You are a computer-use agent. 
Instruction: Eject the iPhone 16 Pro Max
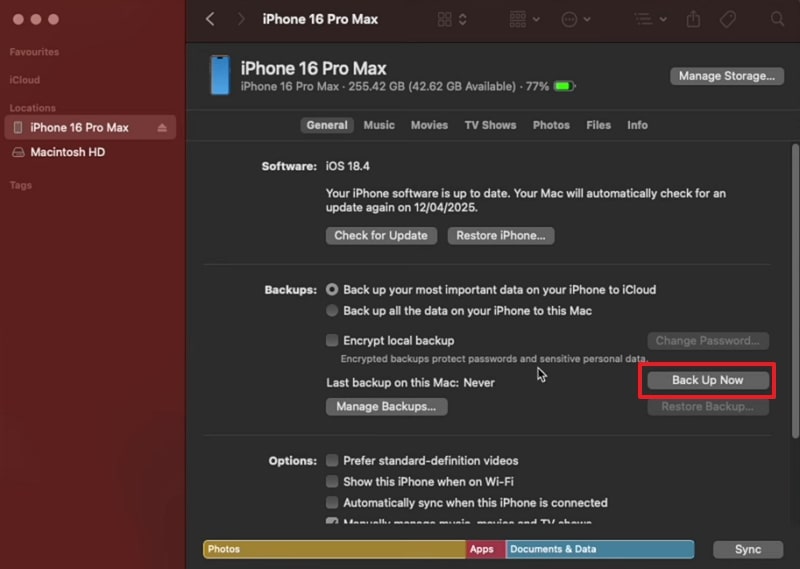pos(162,128)
